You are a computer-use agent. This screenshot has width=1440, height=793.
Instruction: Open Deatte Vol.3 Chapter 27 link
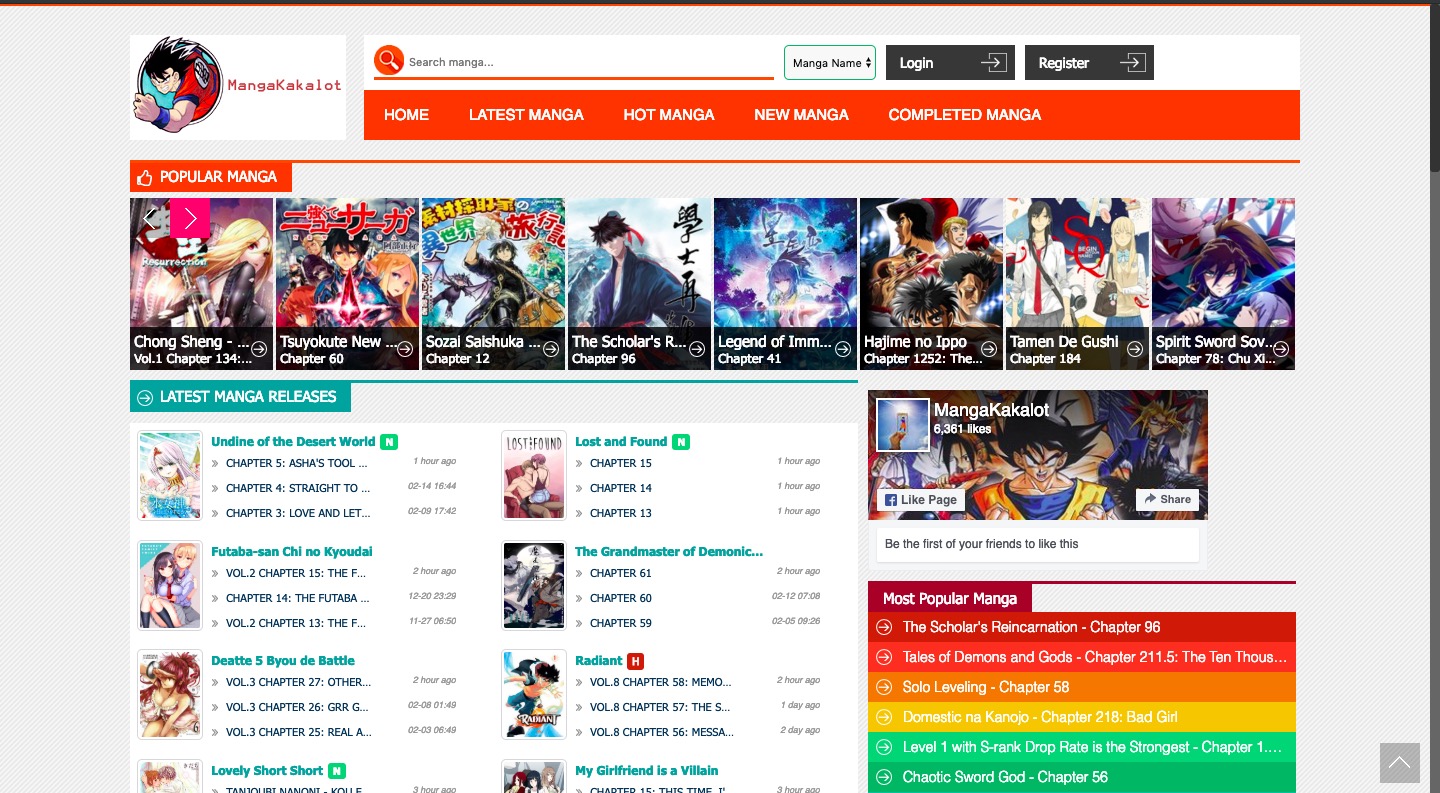tap(299, 683)
